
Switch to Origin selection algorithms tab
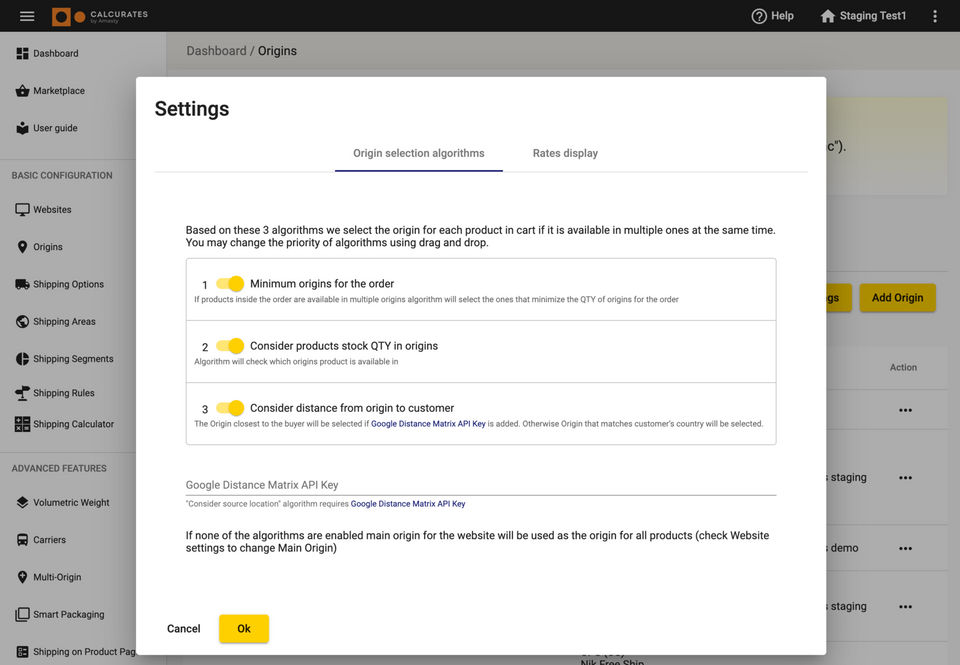(x=419, y=153)
